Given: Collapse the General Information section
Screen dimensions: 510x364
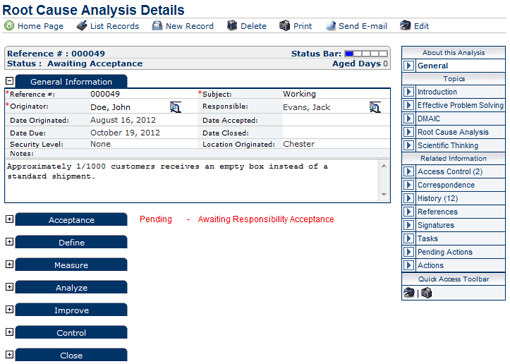Looking at the screenshot, I should (x=10, y=81).
